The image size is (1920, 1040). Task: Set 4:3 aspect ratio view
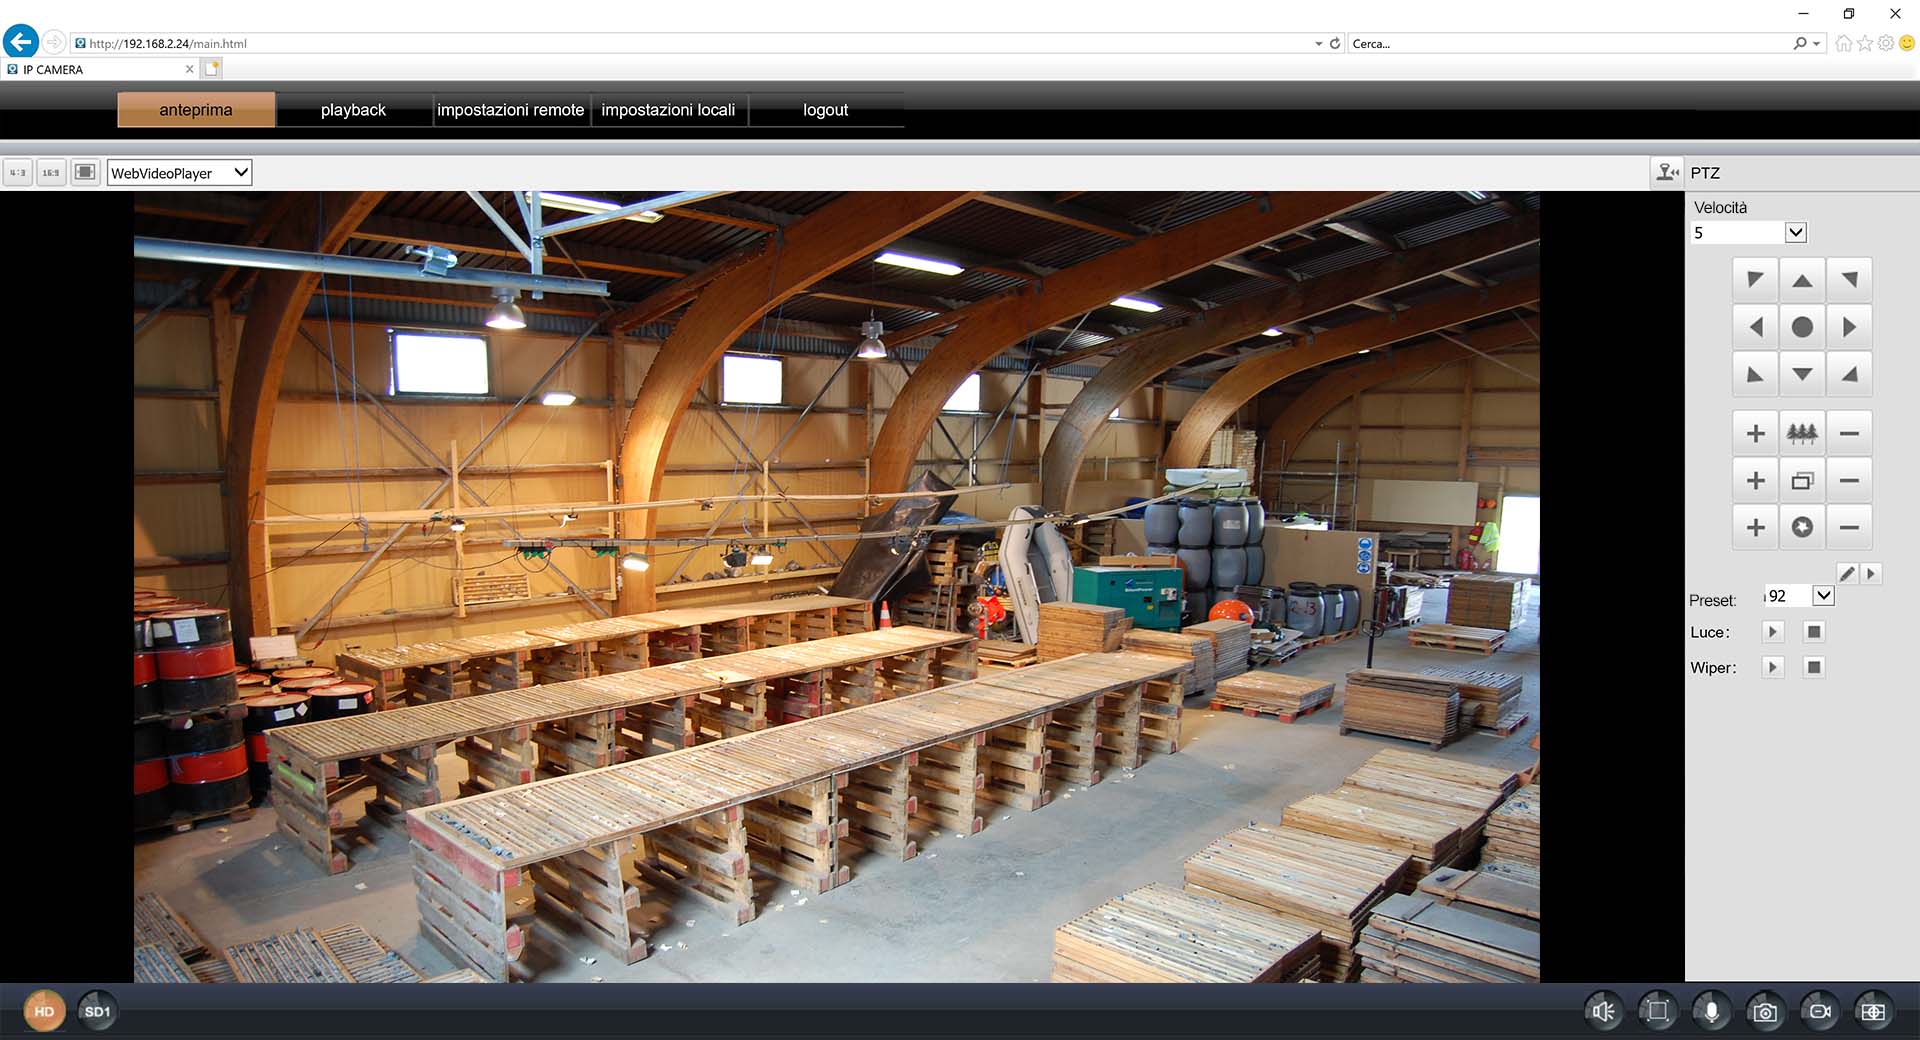tap(18, 173)
